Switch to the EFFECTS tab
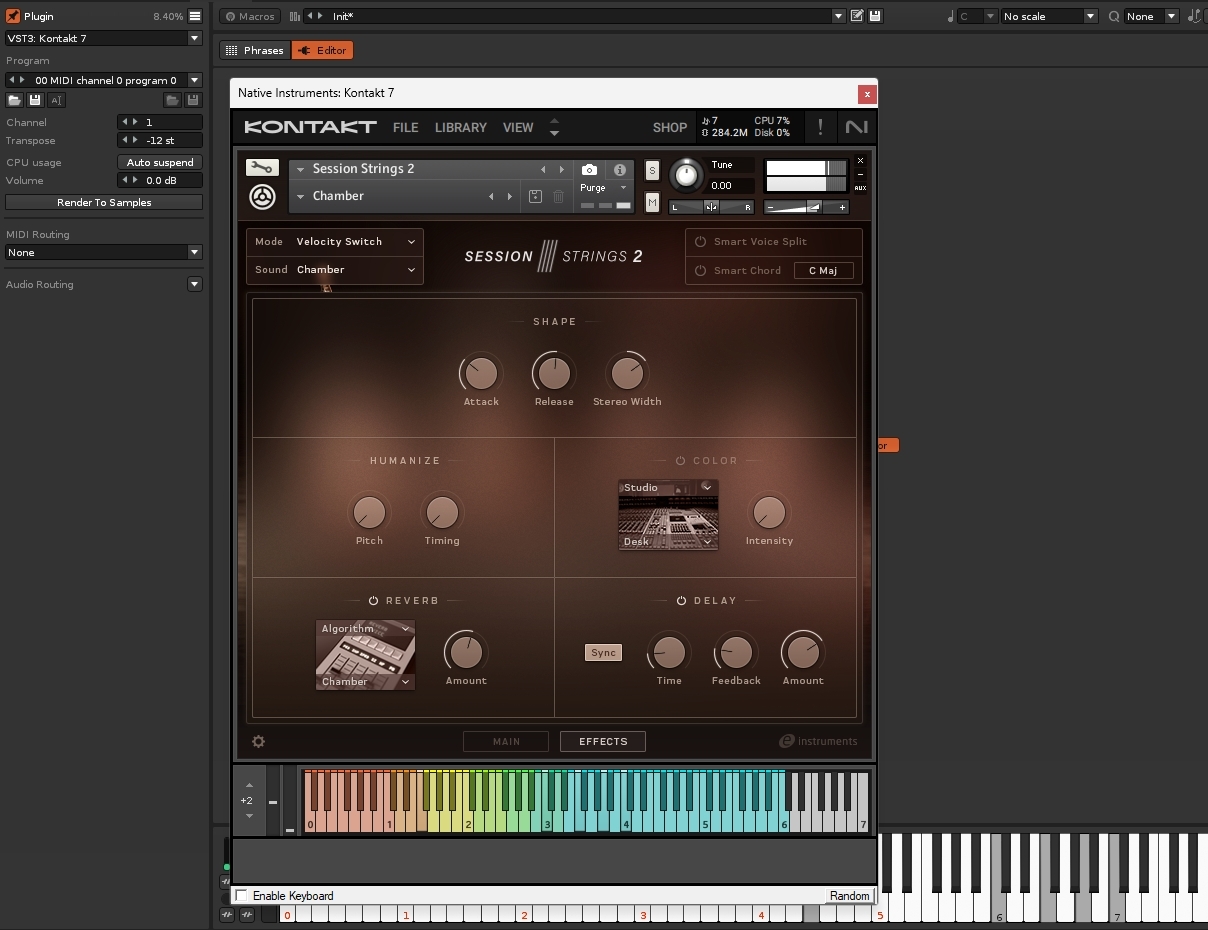The image size is (1208, 930). click(x=603, y=742)
